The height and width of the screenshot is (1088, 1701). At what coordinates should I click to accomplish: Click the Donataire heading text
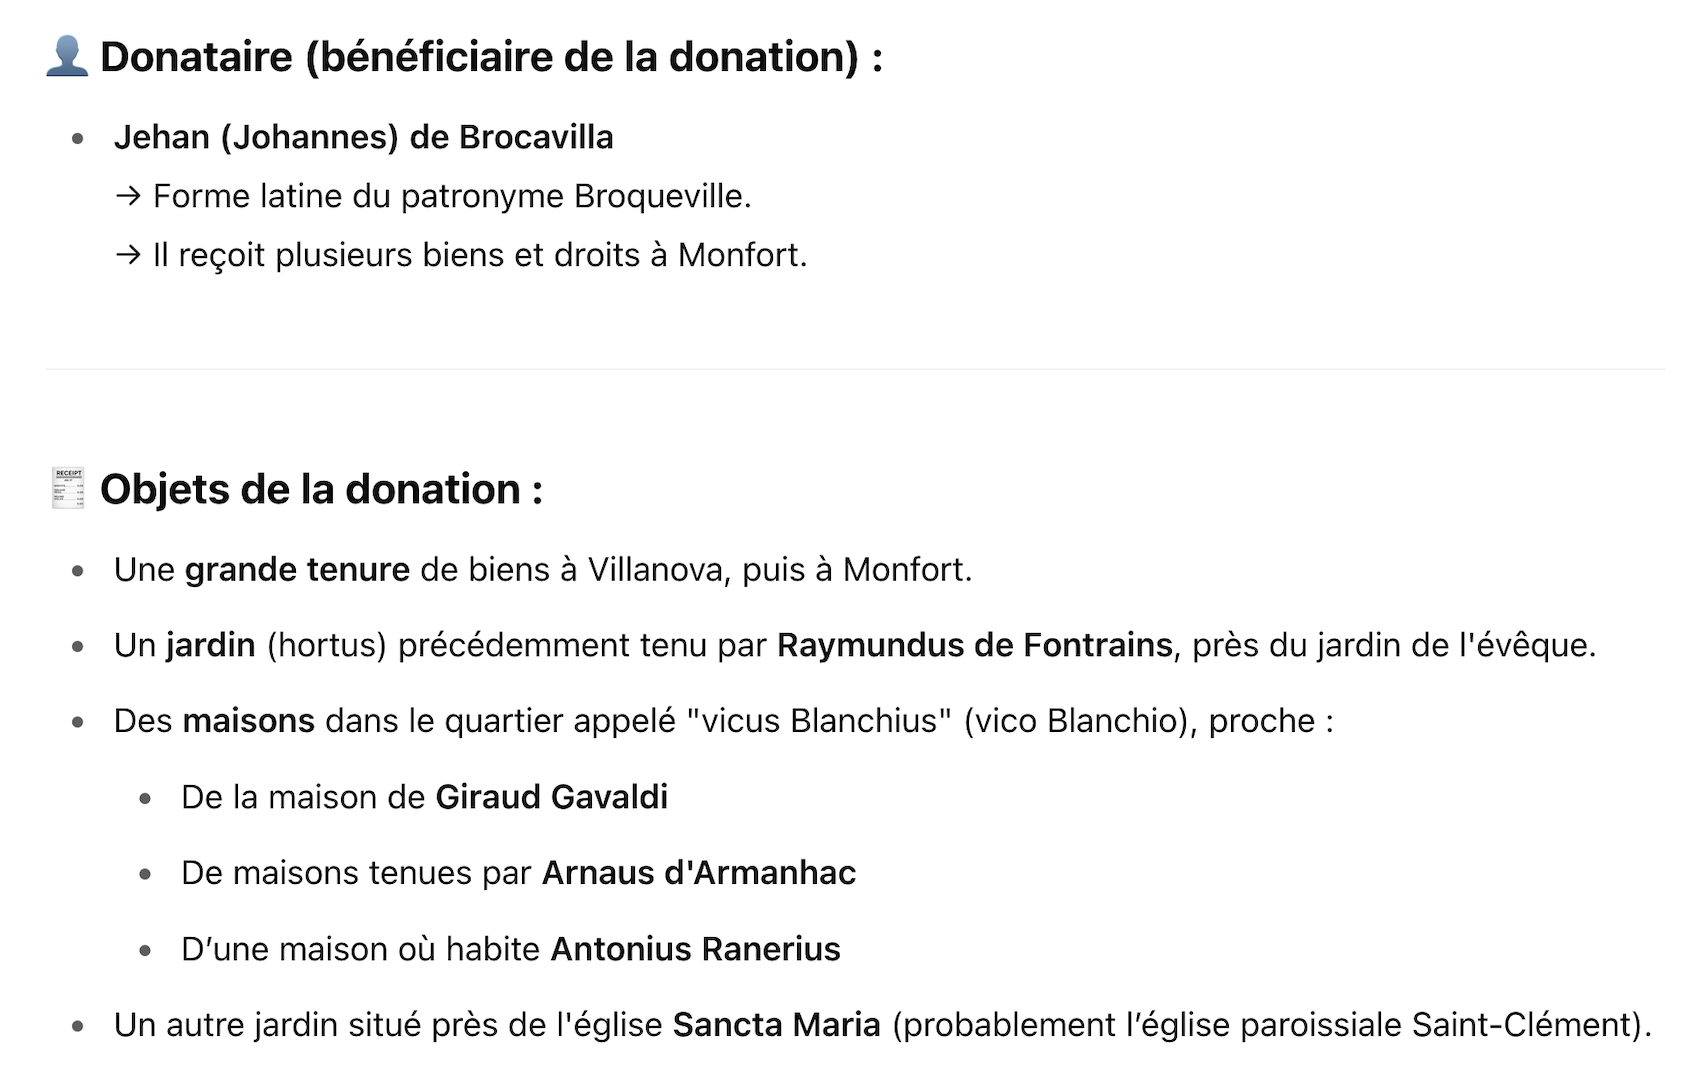(491, 57)
